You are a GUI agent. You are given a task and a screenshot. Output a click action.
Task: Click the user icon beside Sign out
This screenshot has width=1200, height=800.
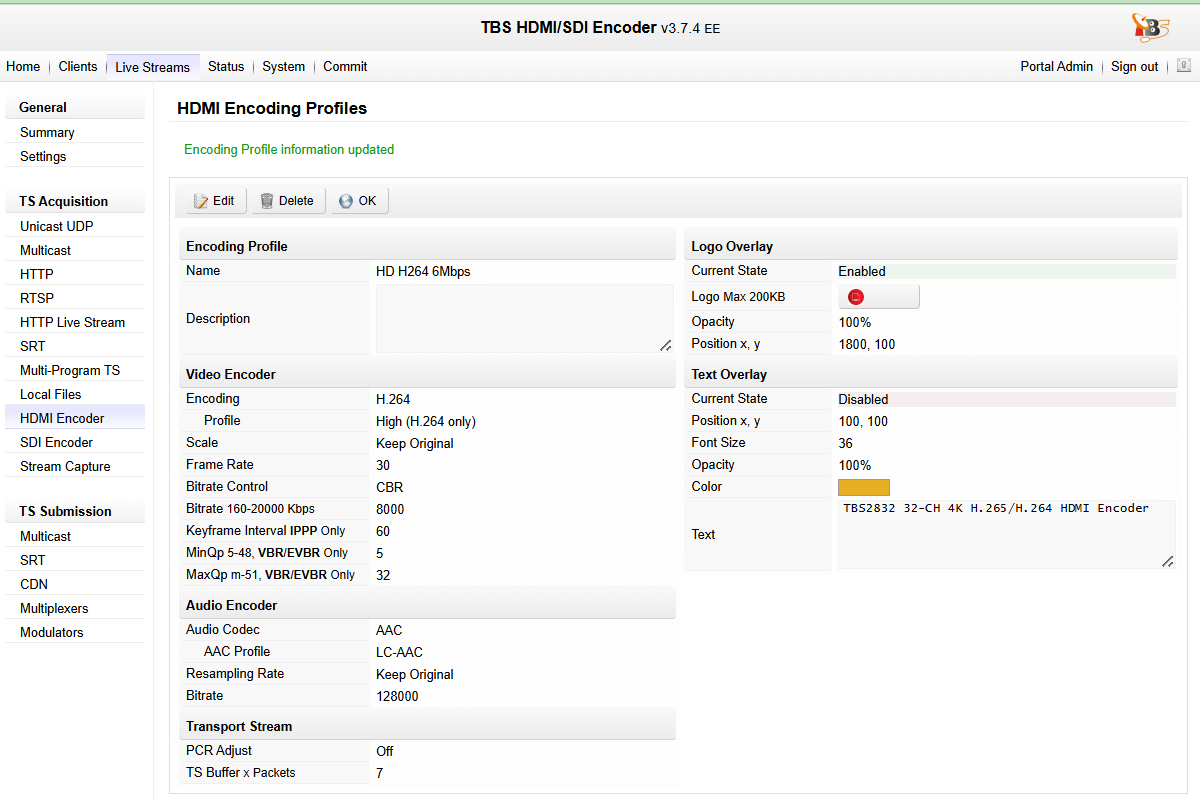click(1184, 66)
